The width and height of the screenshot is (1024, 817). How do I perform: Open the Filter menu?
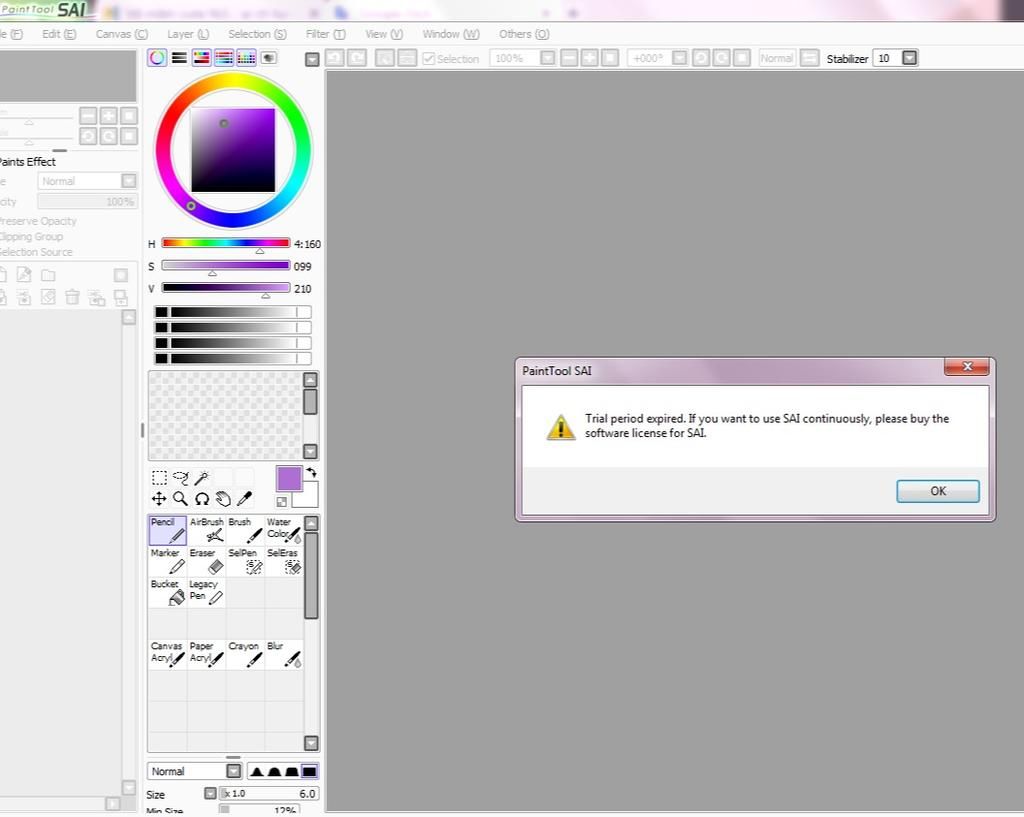325,34
